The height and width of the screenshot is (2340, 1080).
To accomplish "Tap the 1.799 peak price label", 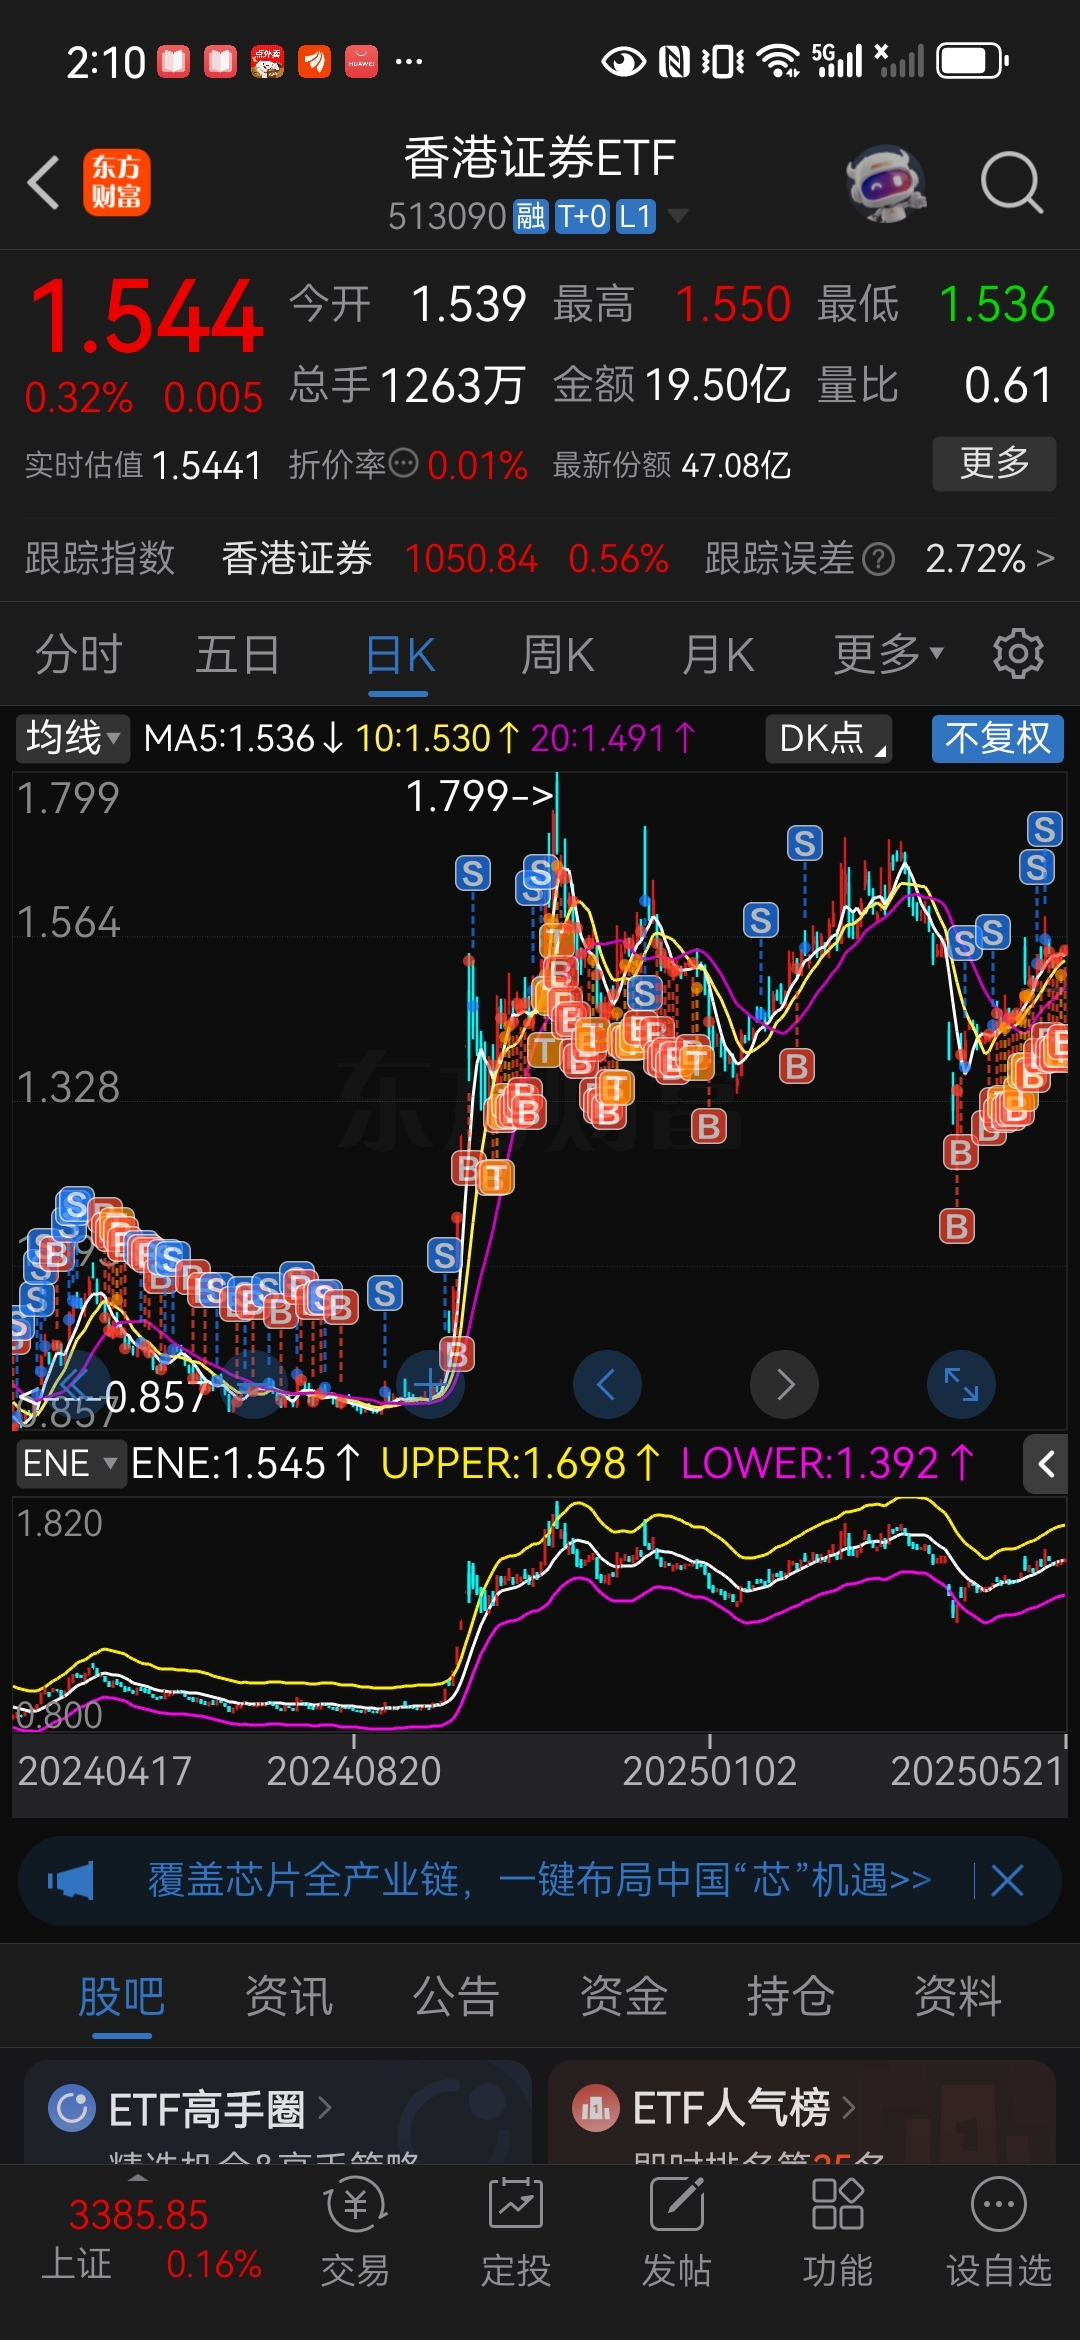I will (479, 796).
